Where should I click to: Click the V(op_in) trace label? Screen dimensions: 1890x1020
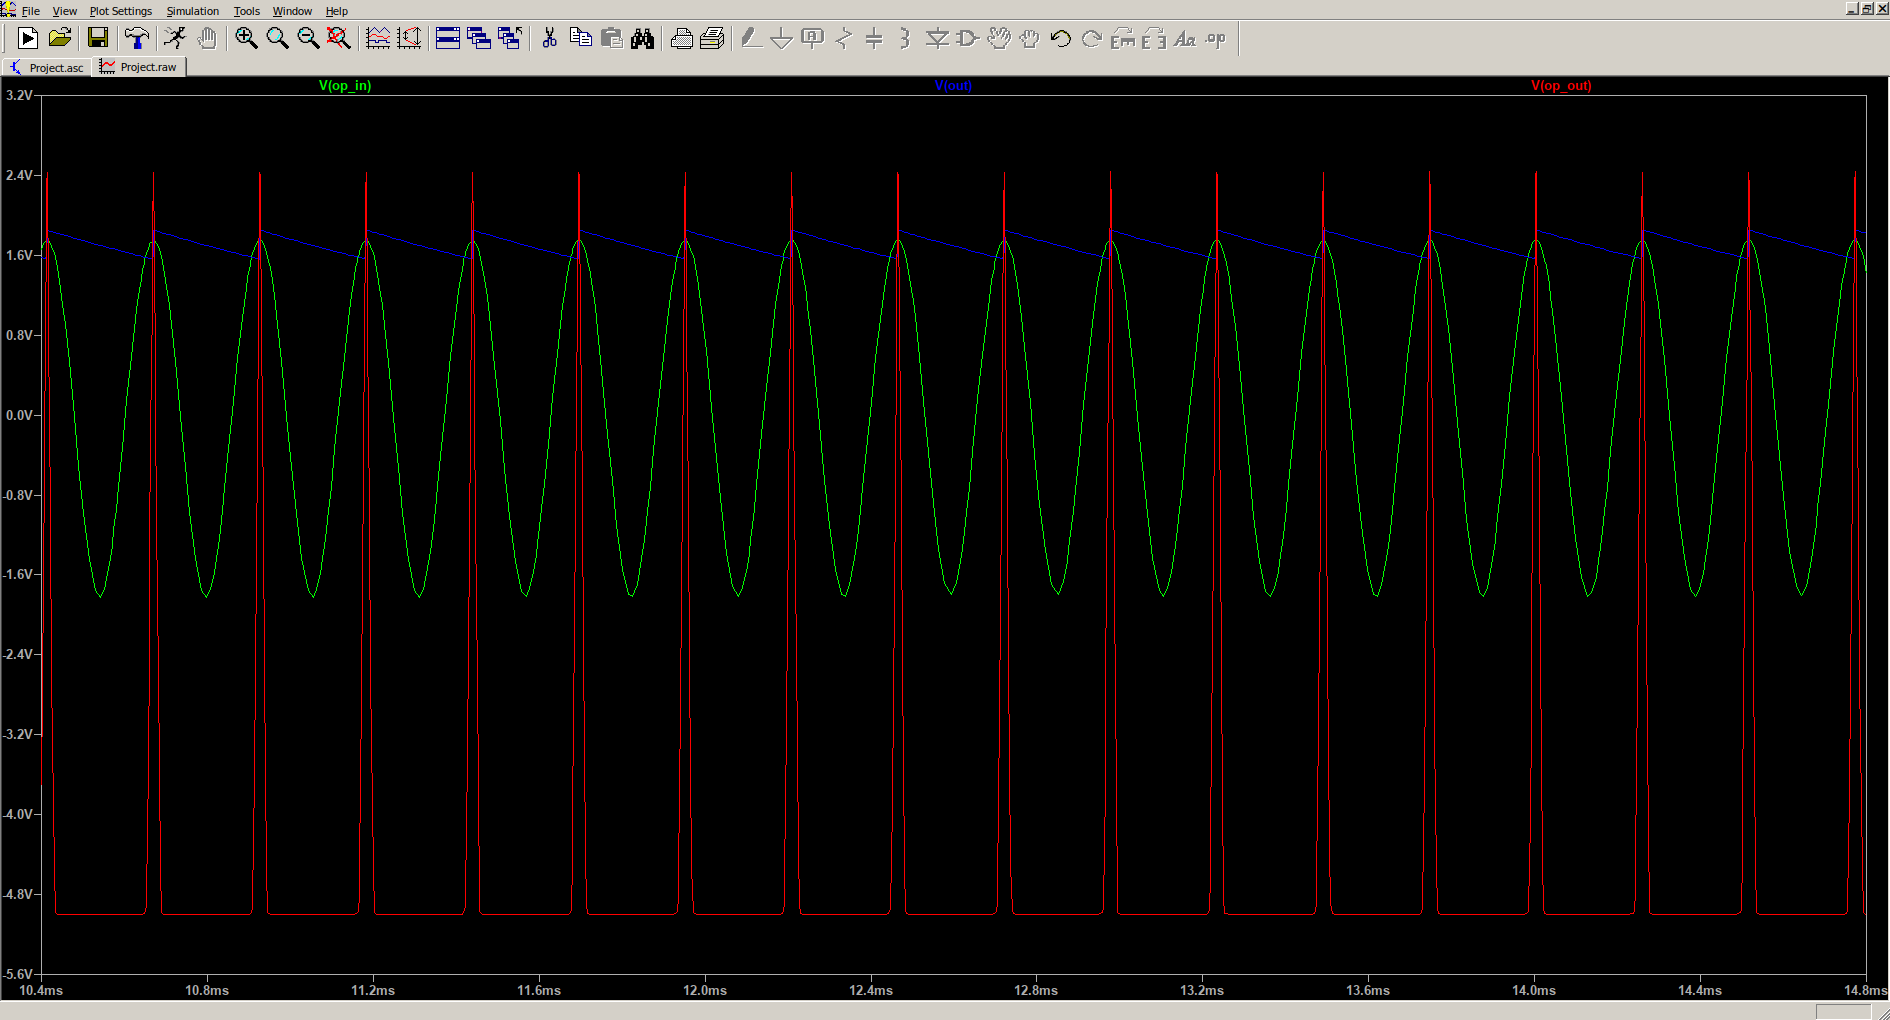[x=344, y=85]
